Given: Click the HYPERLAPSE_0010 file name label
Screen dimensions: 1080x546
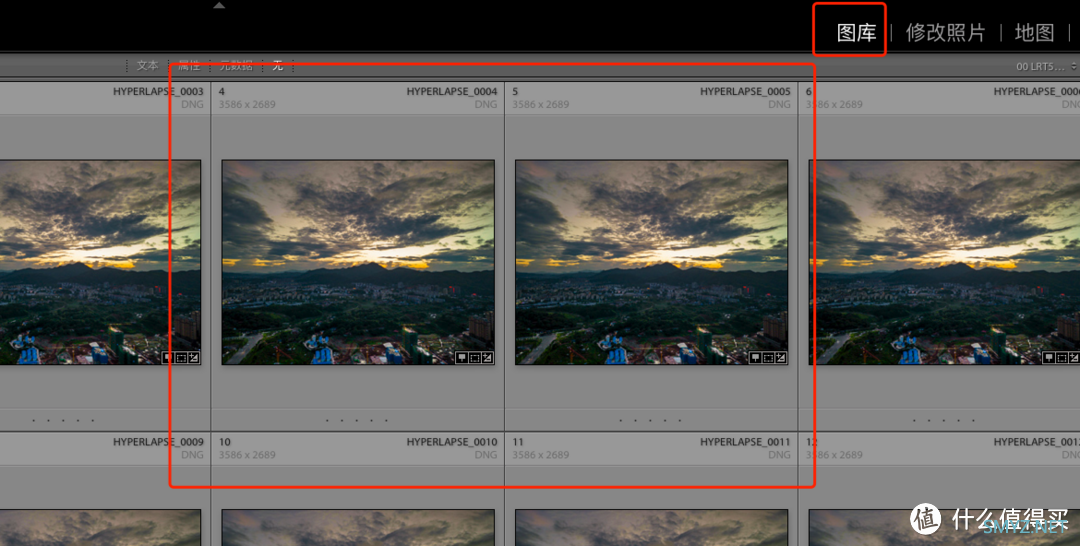Looking at the screenshot, I should pyautogui.click(x=452, y=442).
